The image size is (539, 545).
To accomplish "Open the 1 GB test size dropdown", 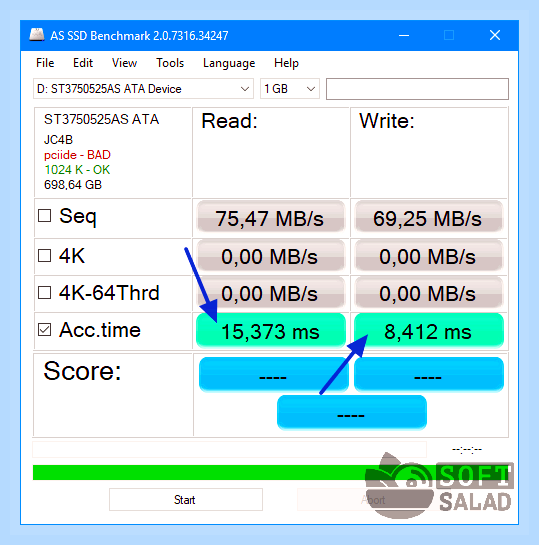I will coord(290,89).
